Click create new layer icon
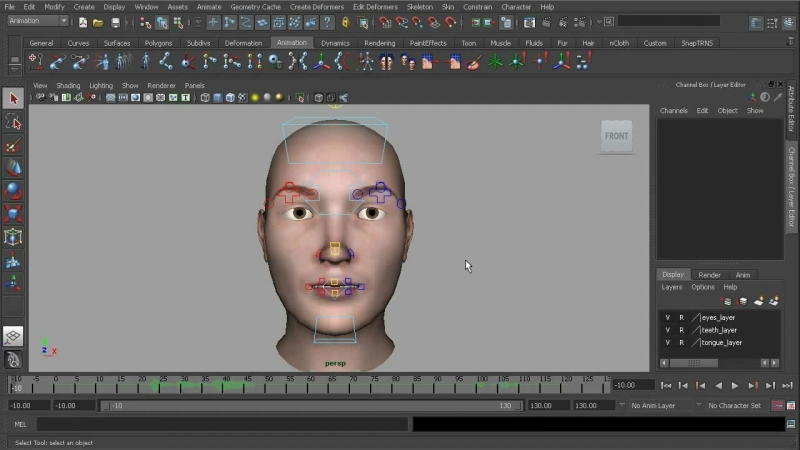Image resolution: width=800 pixels, height=450 pixels. tap(759, 302)
